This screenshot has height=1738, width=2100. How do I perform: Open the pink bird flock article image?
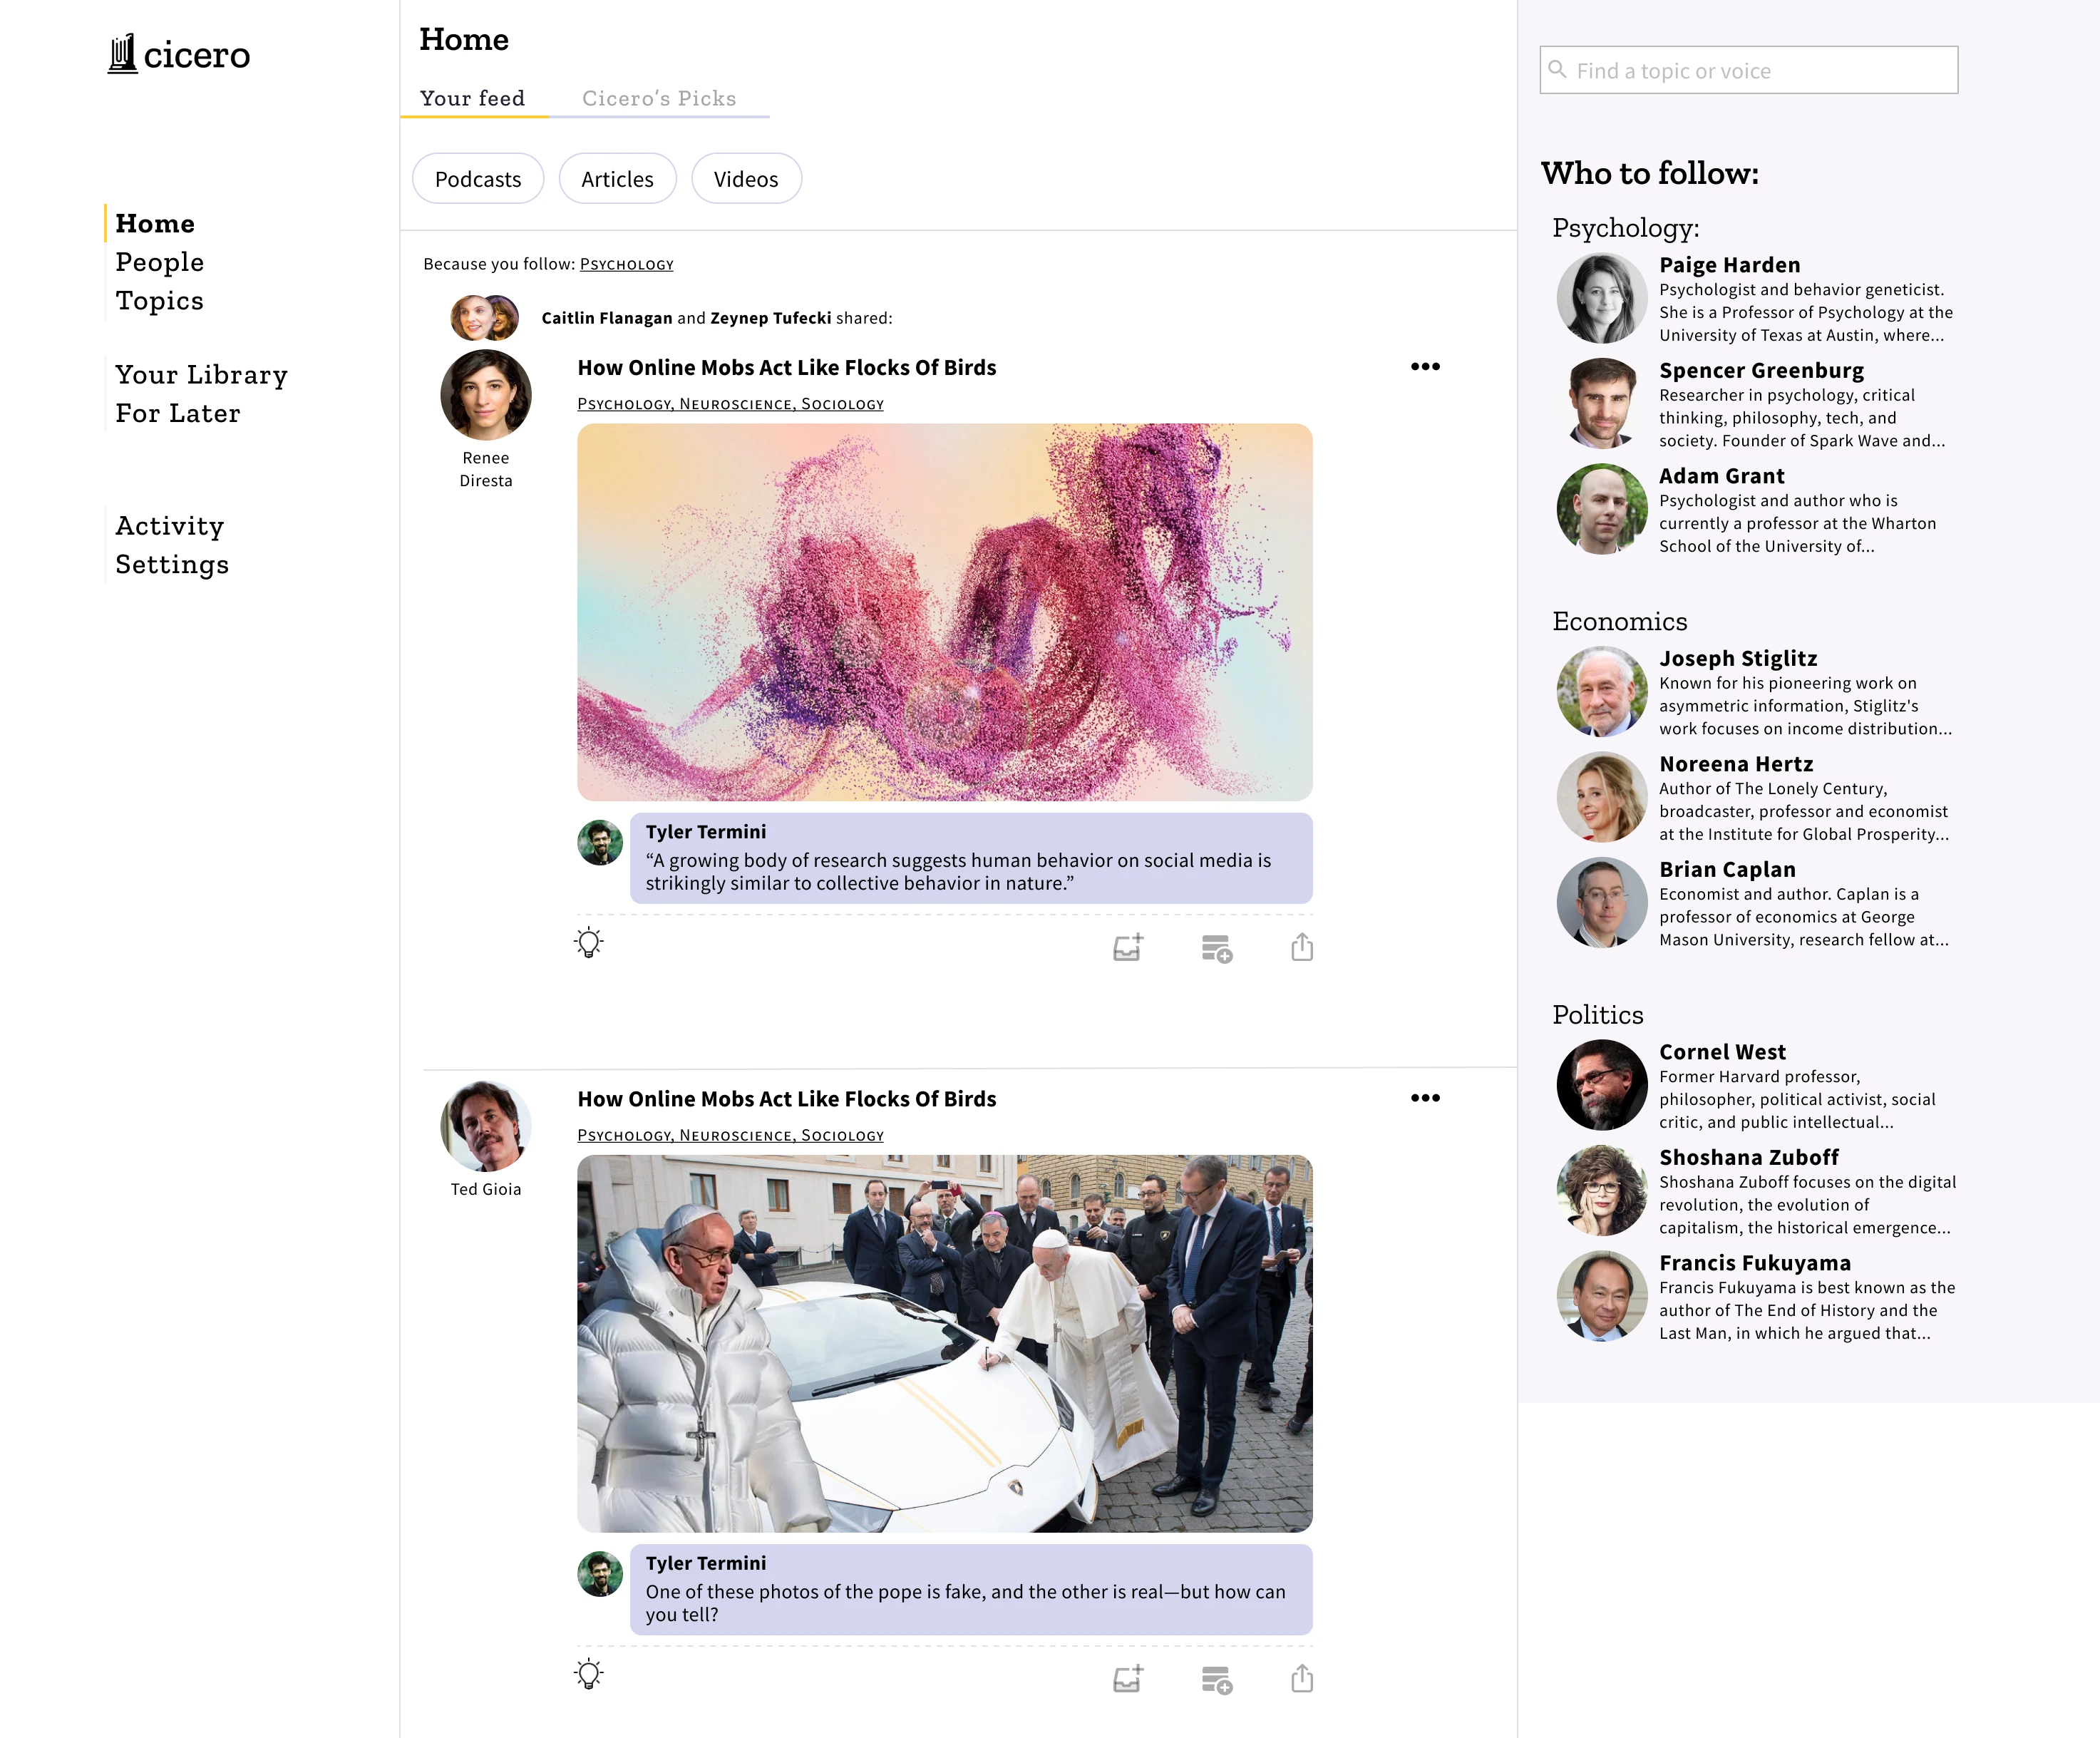(x=944, y=612)
